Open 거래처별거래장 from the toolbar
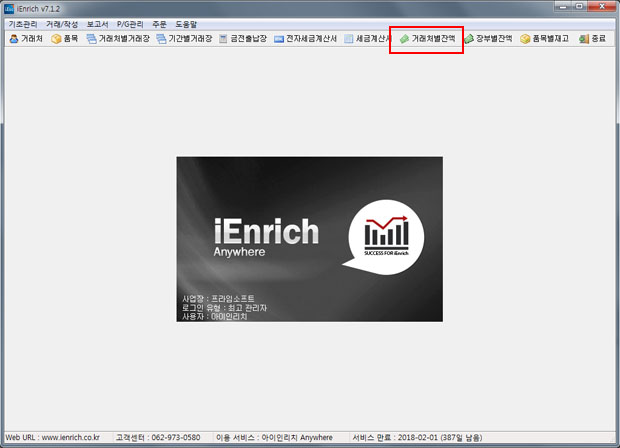The height and width of the screenshot is (448, 620). click(117, 39)
